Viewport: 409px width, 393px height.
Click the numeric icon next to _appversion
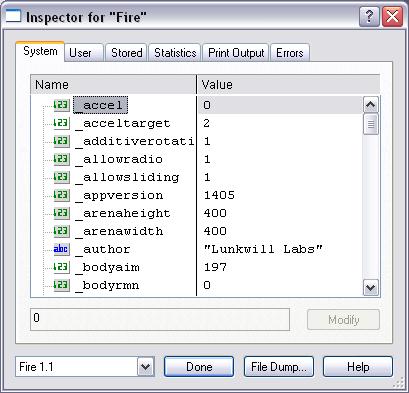pyautogui.click(x=61, y=195)
